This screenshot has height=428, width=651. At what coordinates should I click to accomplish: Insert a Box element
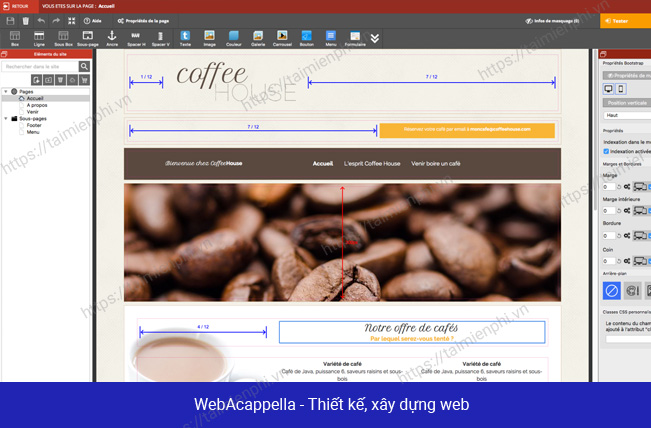15,39
